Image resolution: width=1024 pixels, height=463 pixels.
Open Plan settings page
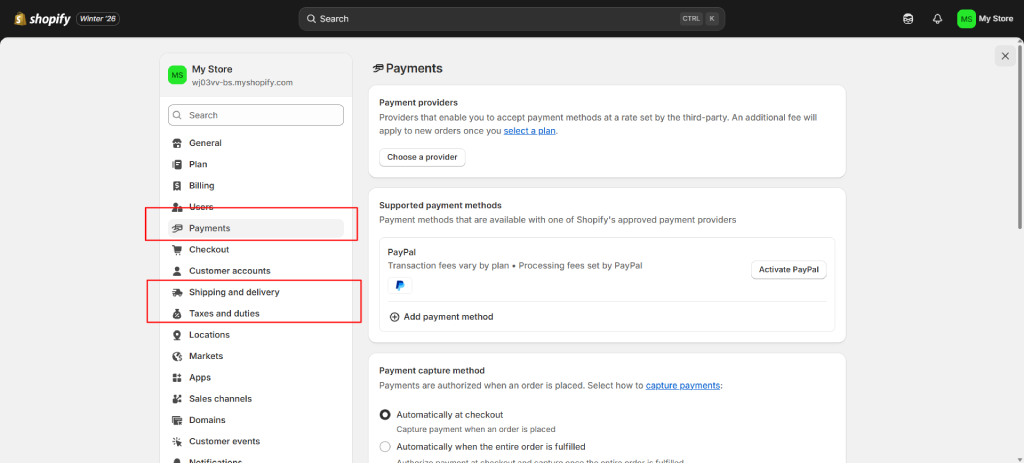coord(255,165)
